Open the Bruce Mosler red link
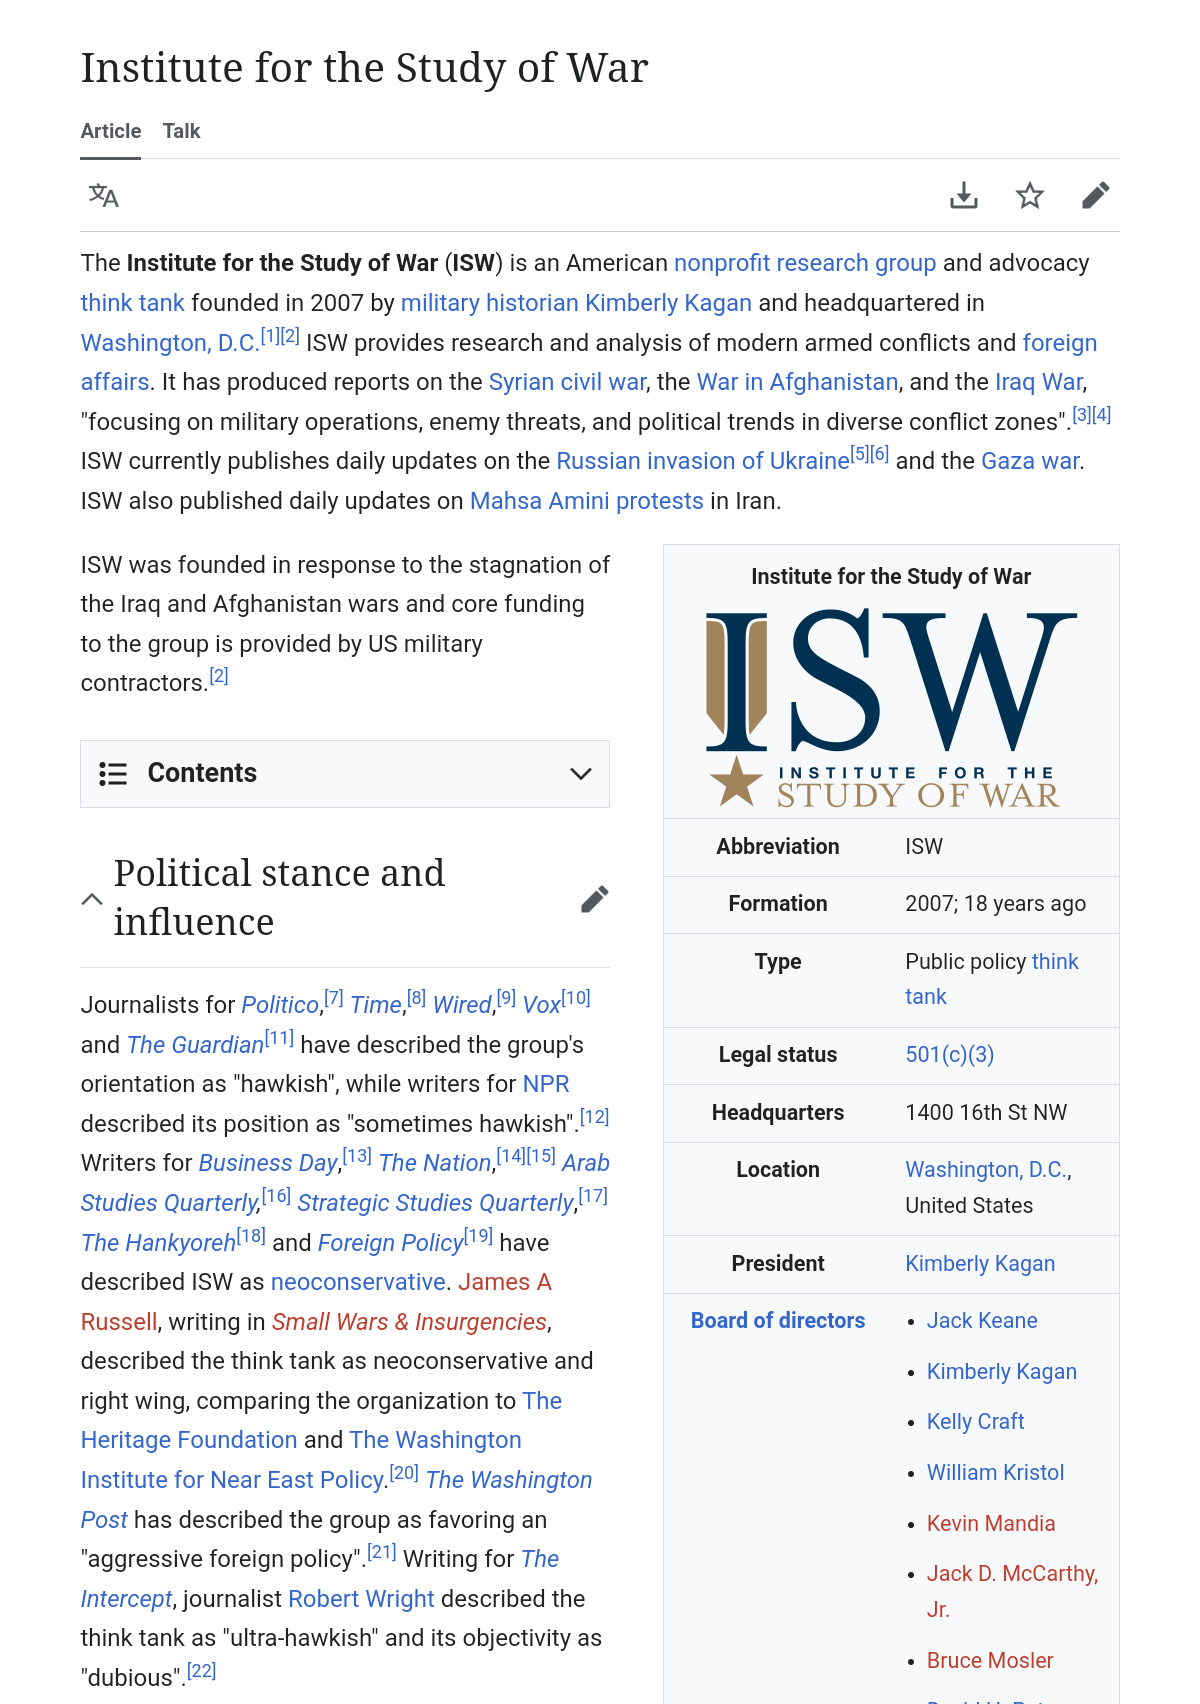The image size is (1200, 1704). [x=990, y=1661]
